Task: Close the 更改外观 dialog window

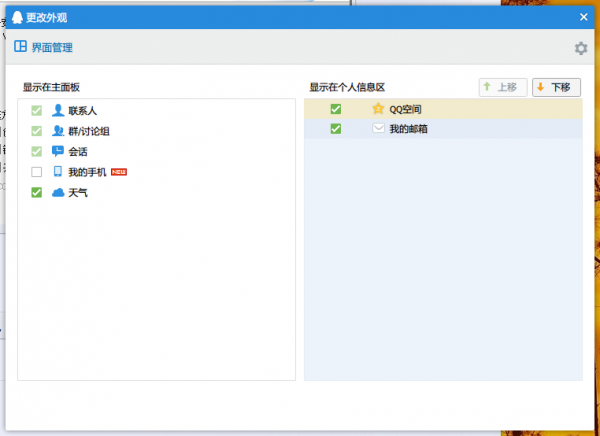Action: 584,16
